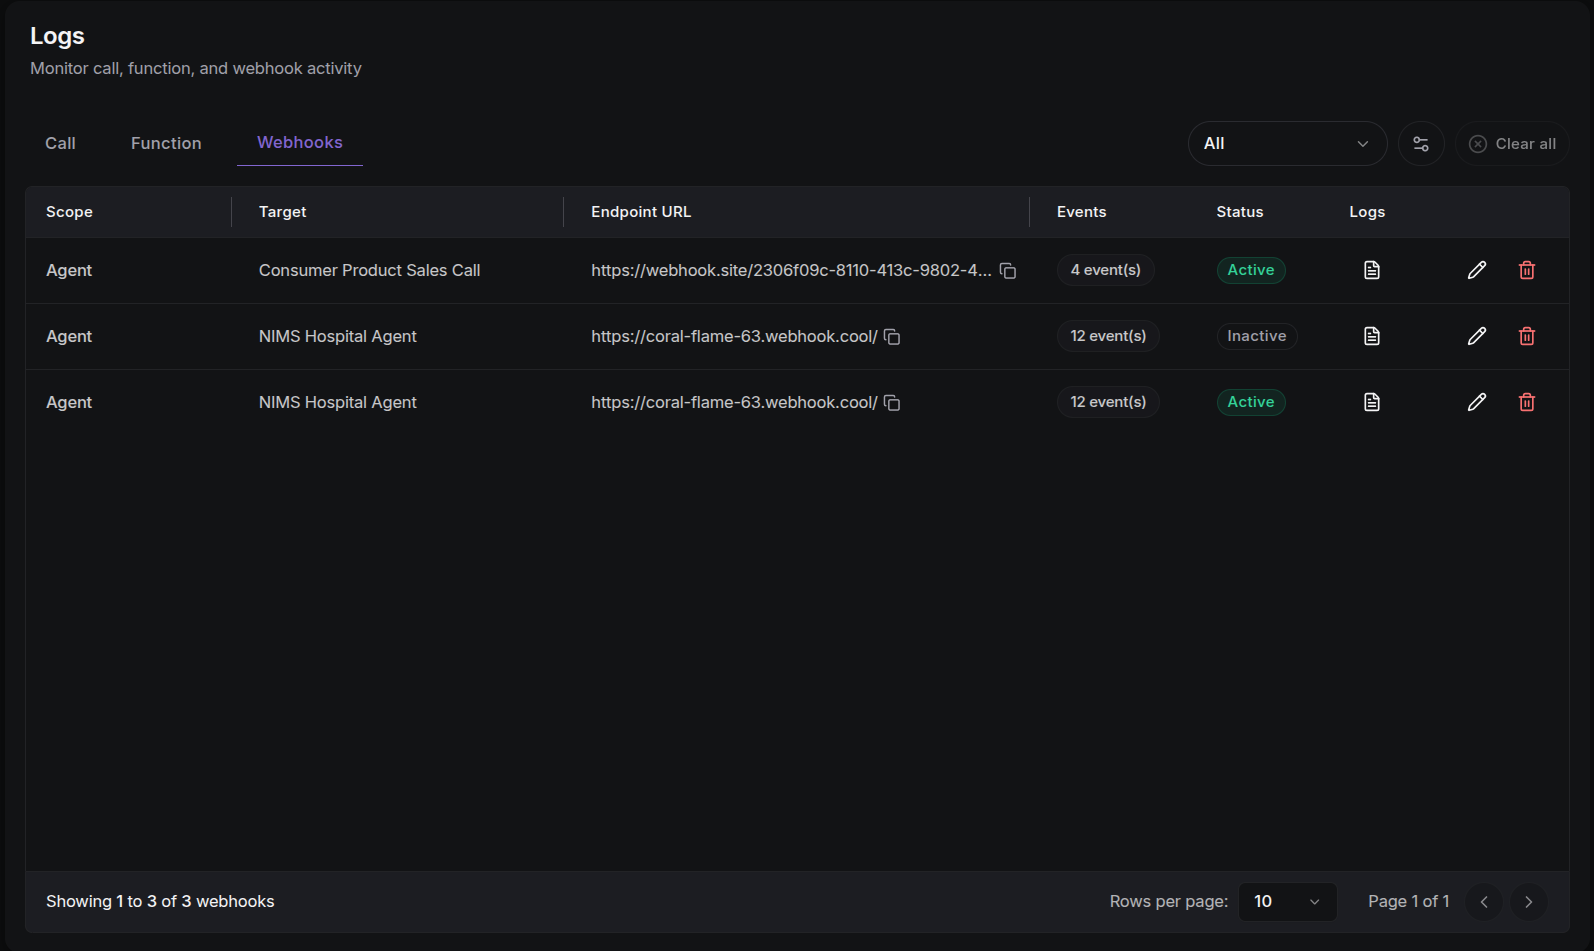Delete the Inactive NIMS Hospital Agent webhook

[x=1527, y=336]
